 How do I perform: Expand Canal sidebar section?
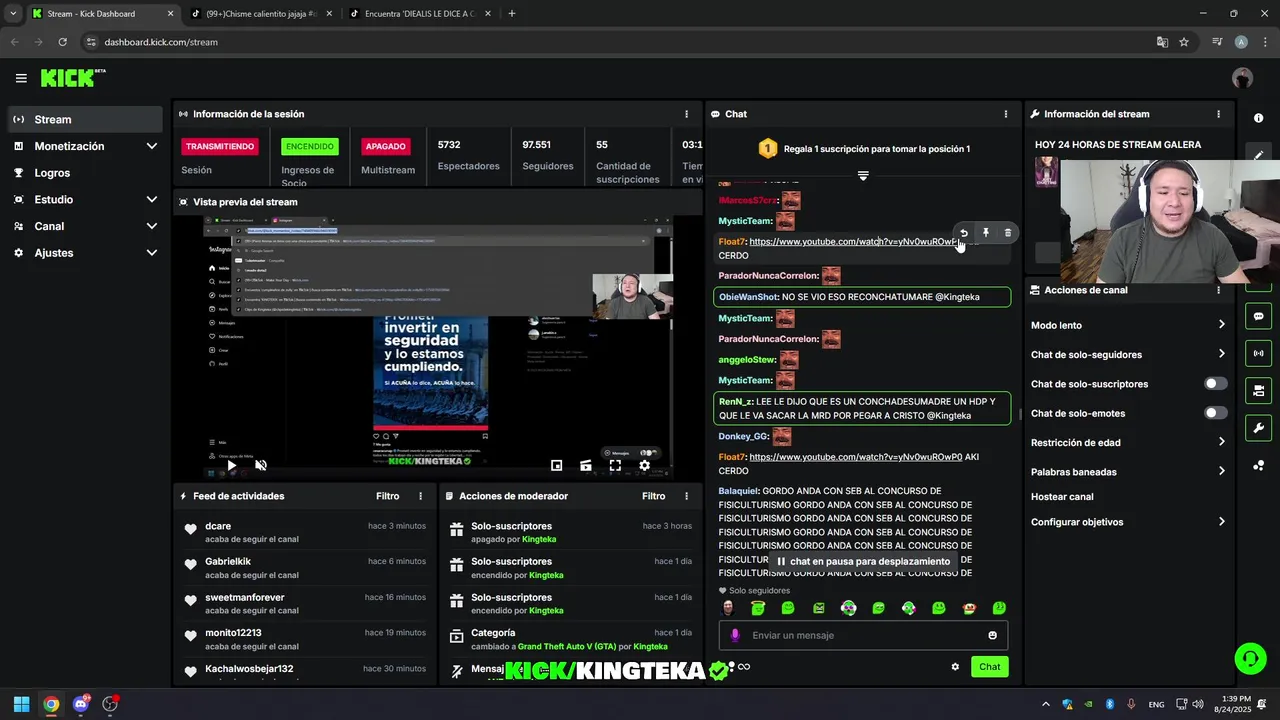(152, 226)
